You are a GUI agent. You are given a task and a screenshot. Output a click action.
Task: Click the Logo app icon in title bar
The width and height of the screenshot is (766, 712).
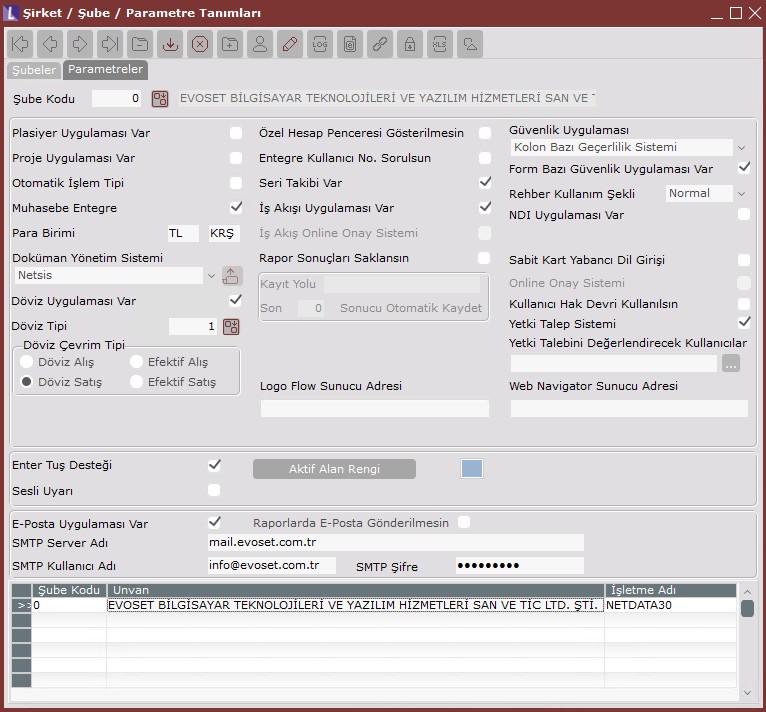10,13
